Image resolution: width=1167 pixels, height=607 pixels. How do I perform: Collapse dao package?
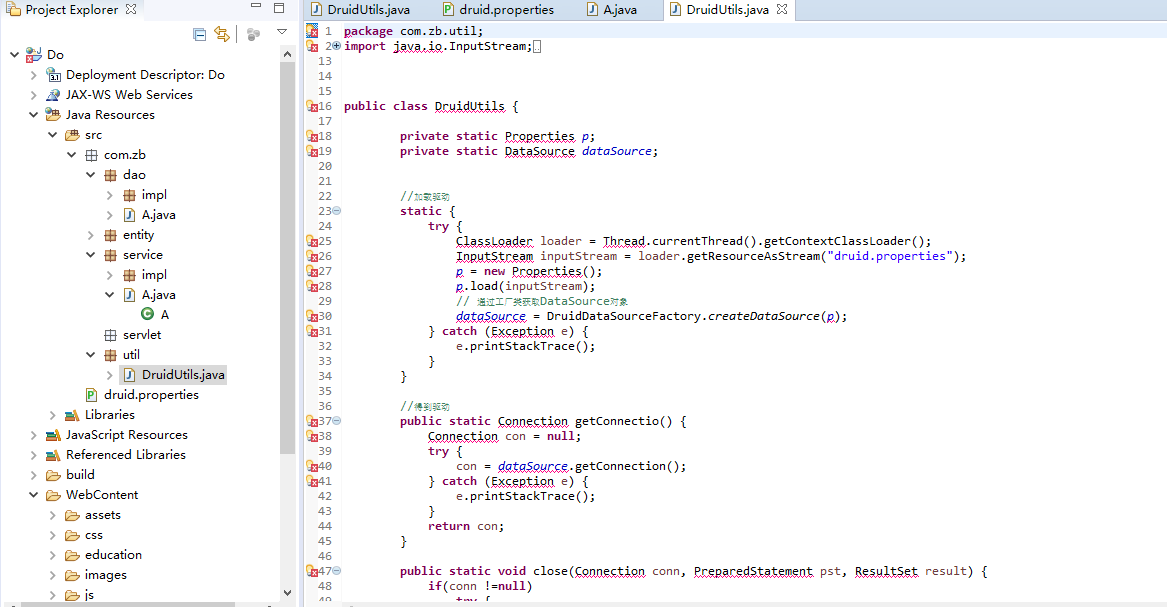click(91, 175)
